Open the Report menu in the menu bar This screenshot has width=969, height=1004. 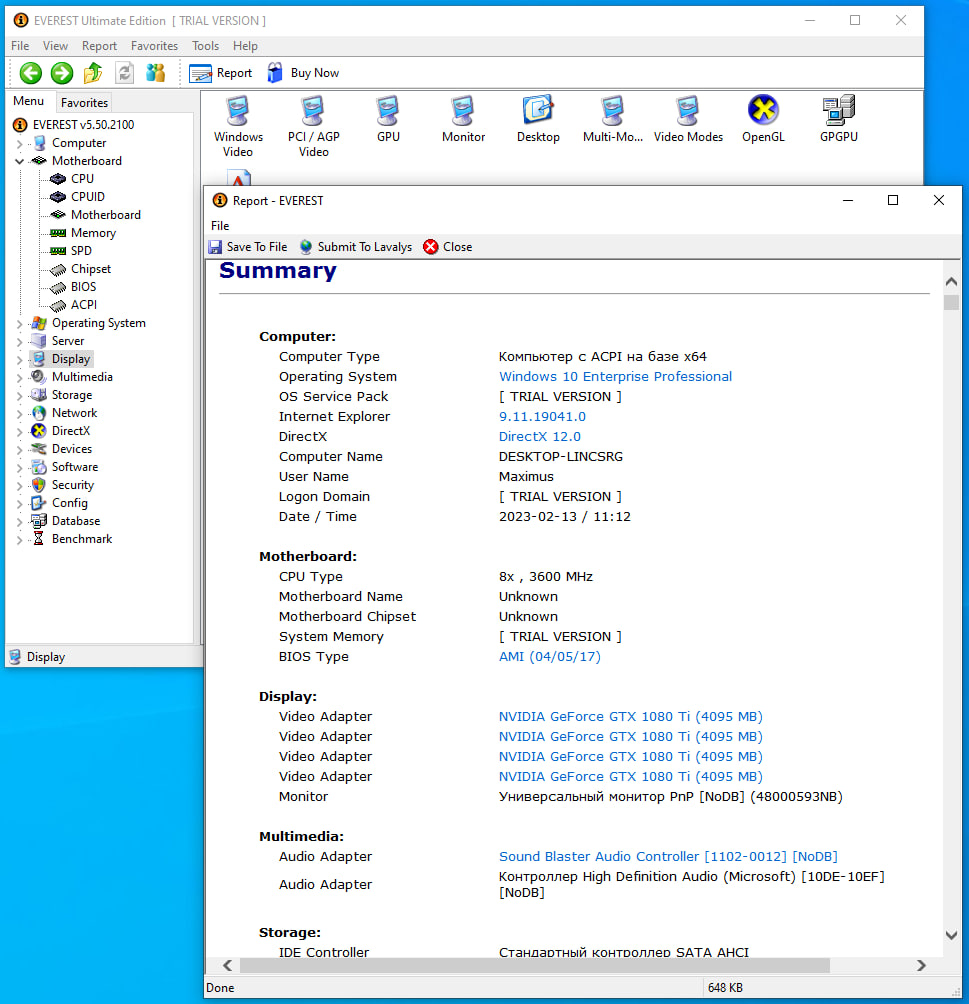[x=99, y=46]
